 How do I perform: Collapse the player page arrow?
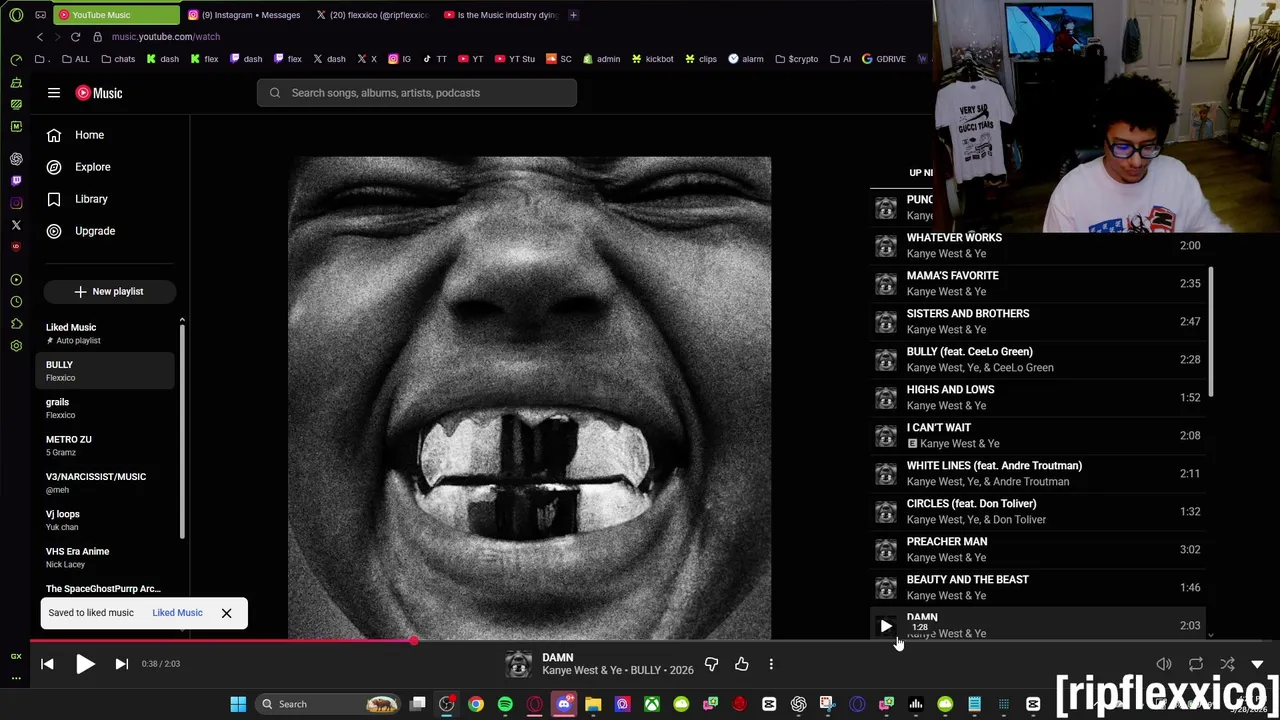click(1257, 664)
